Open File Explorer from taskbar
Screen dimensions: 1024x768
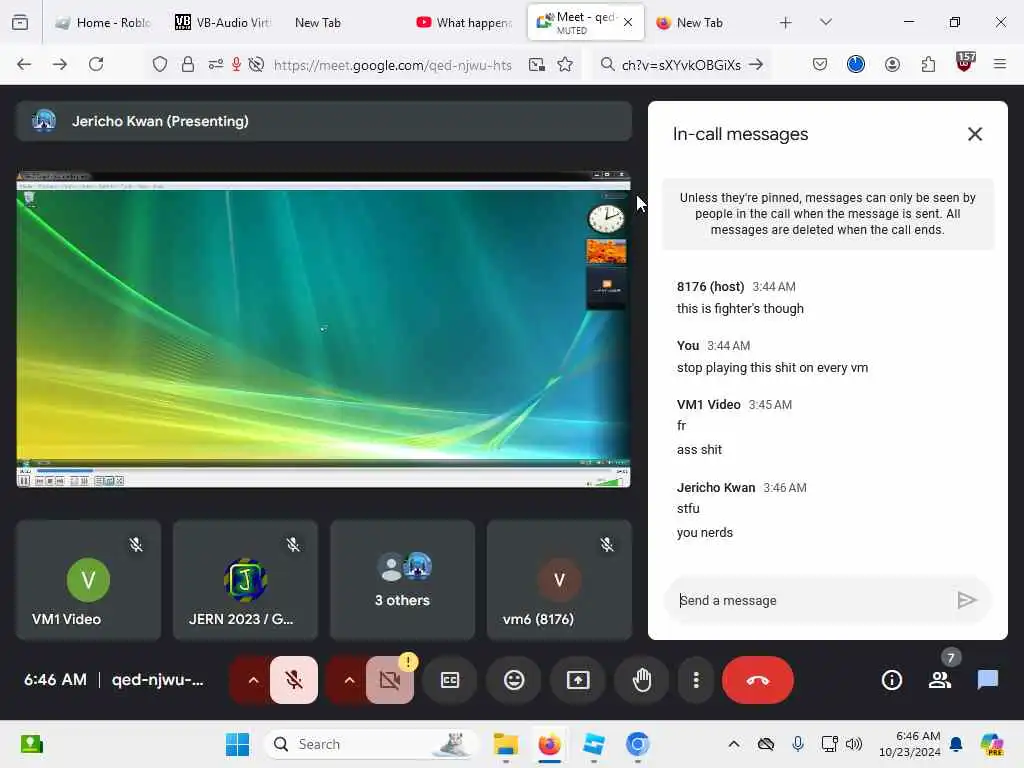[505, 744]
